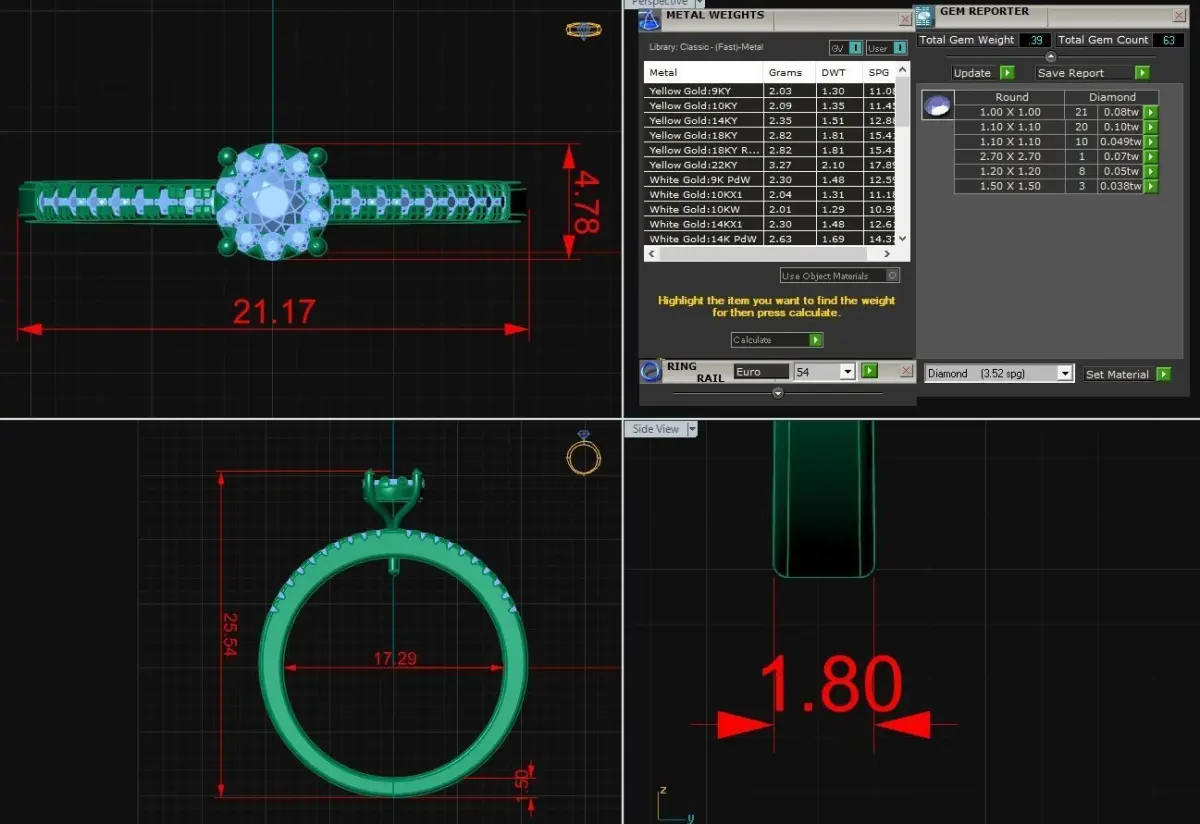Viewport: 1200px width, 824px height.
Task: Select the White Gold:14K PdW row
Action: tap(770, 239)
